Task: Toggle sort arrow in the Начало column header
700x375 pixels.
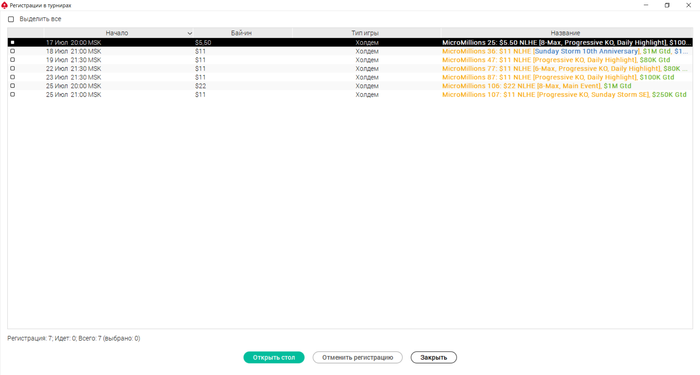Action: click(x=189, y=33)
